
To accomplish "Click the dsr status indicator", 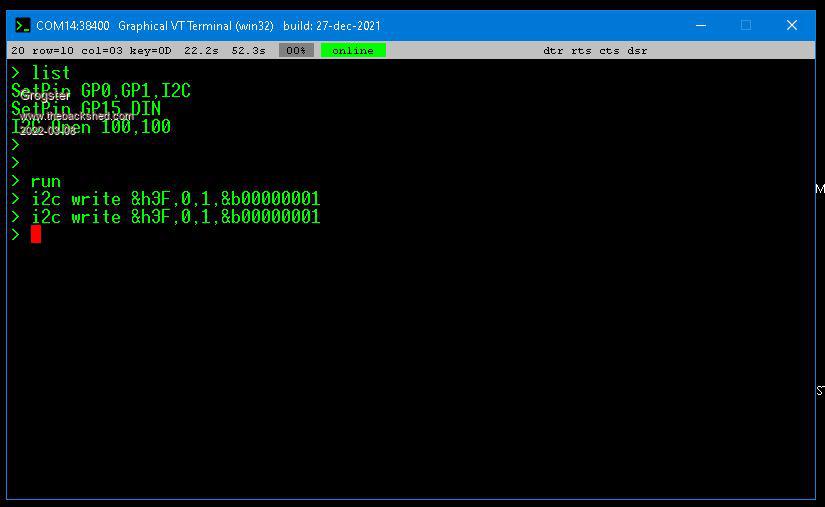I will (637, 50).
